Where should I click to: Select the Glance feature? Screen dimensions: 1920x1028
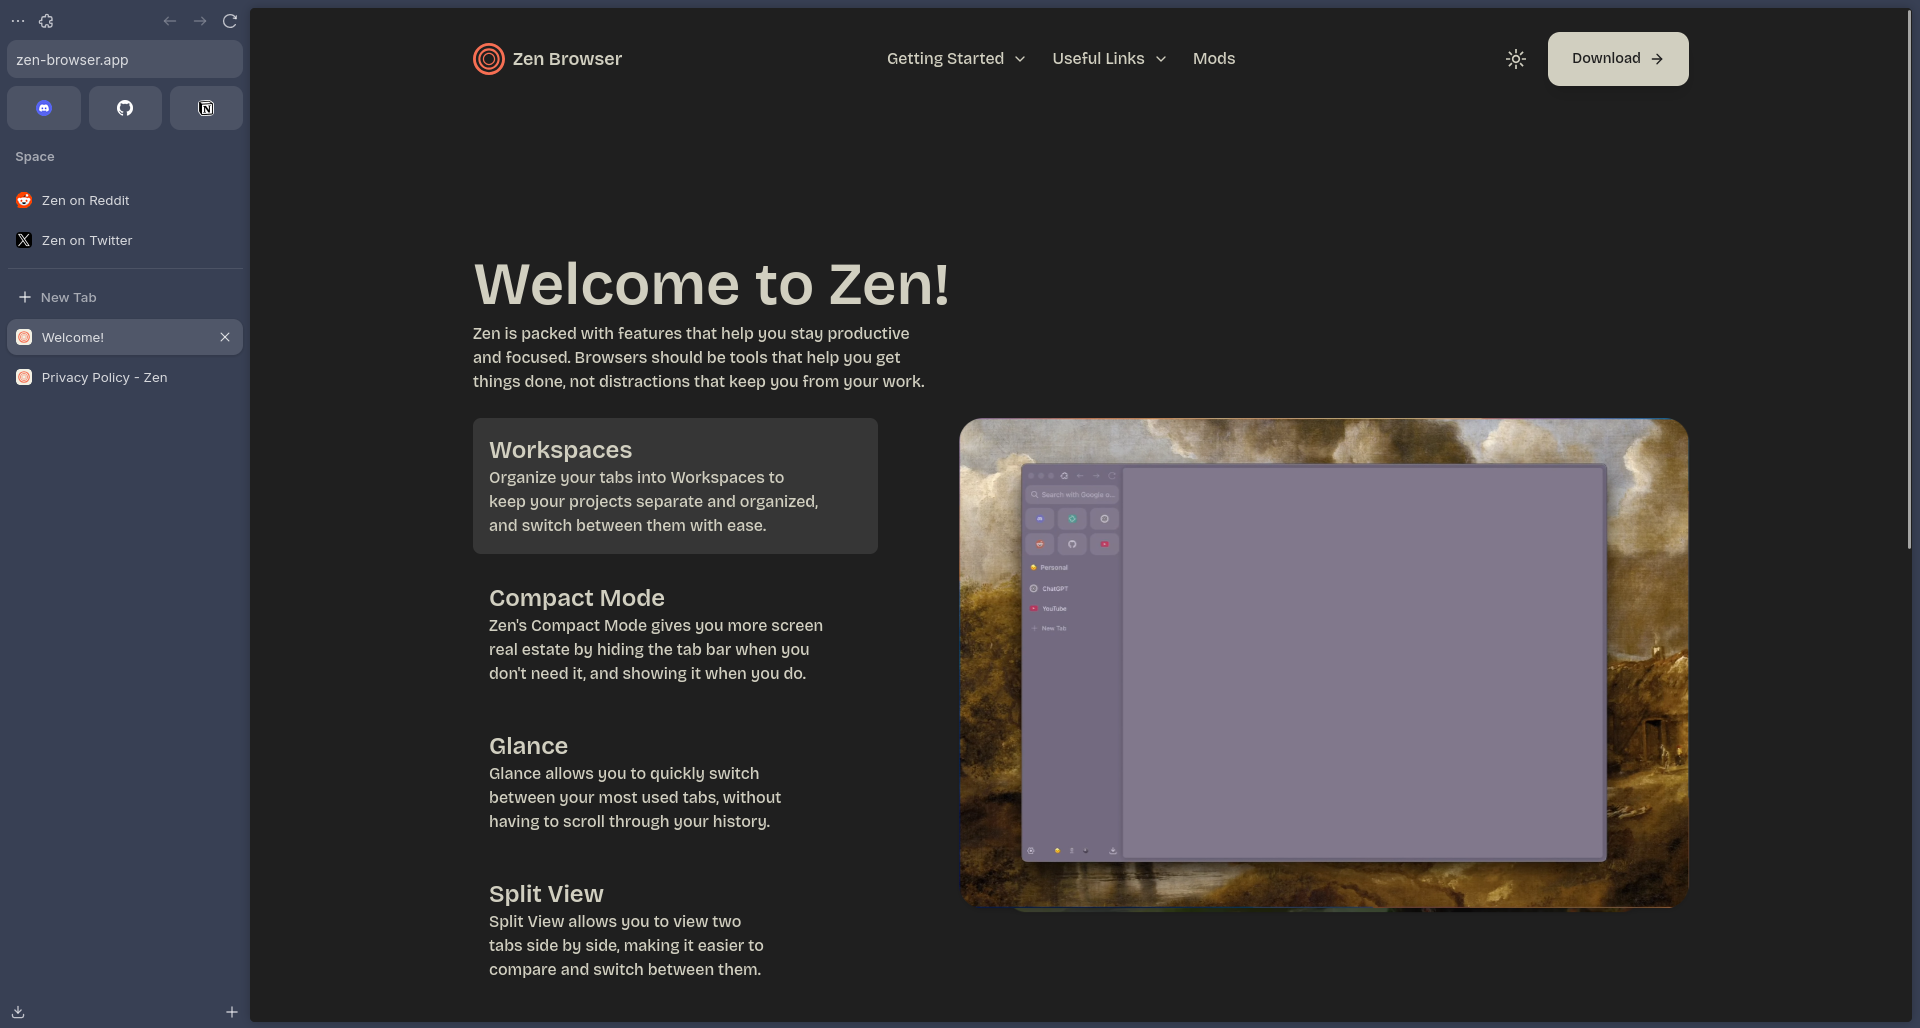tap(675, 782)
